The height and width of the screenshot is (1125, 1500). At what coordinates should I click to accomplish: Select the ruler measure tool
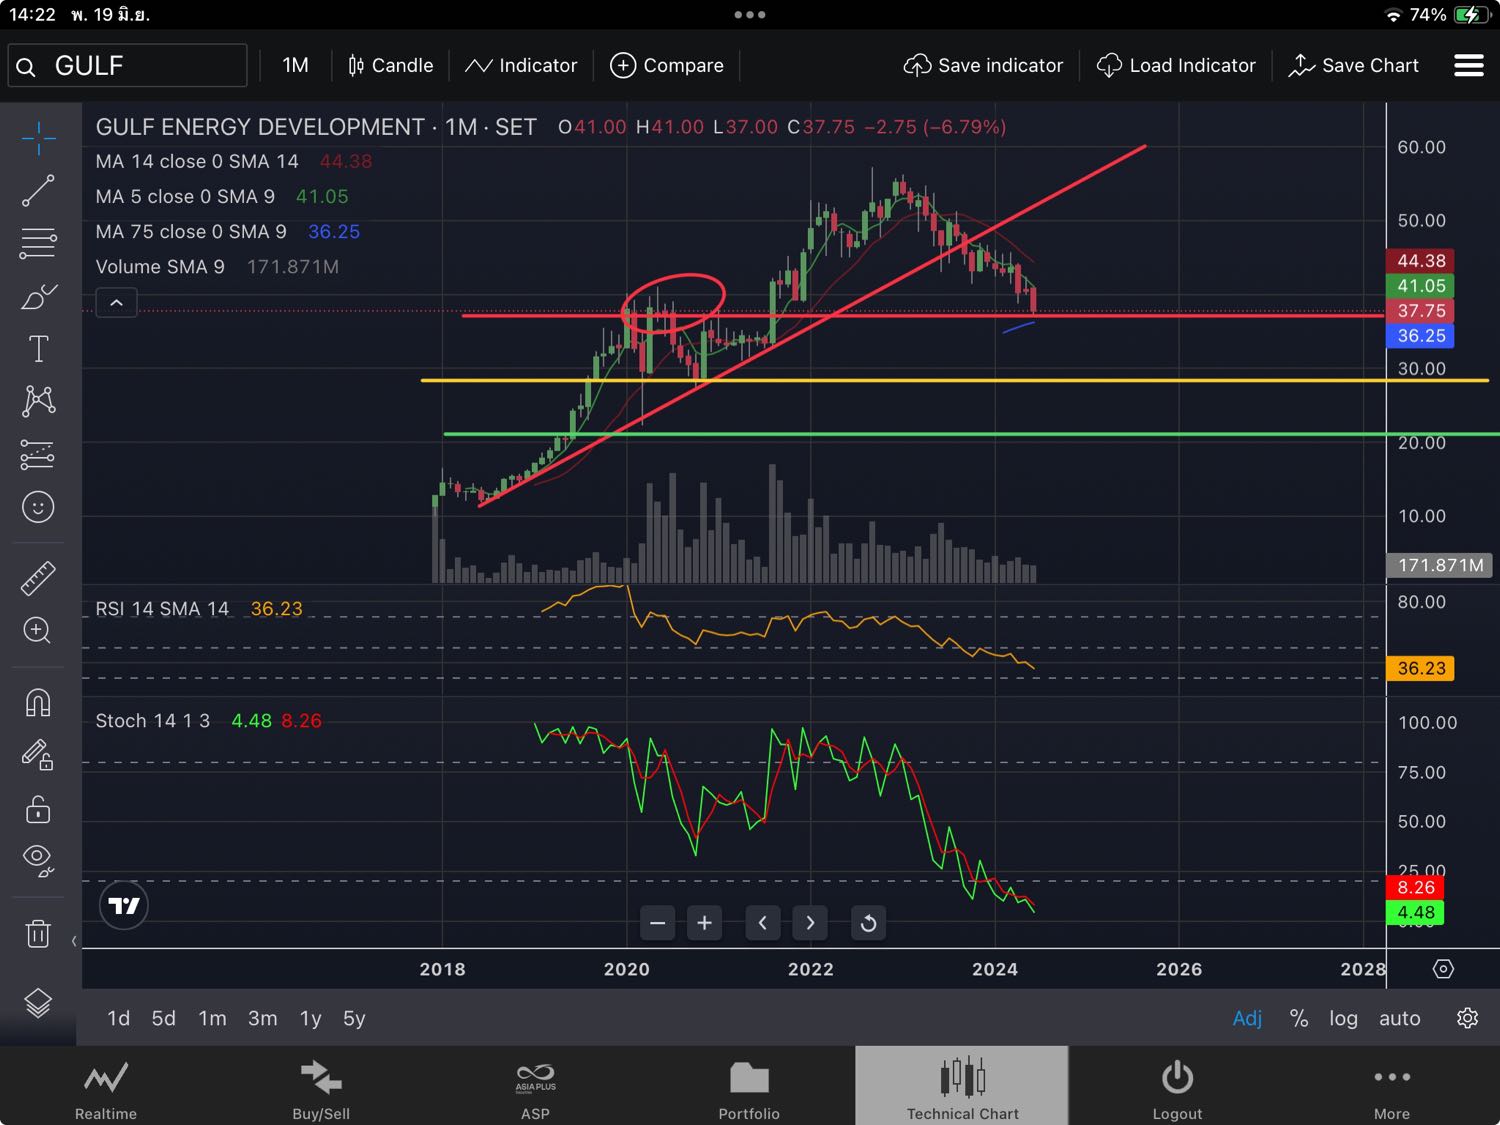(x=38, y=578)
